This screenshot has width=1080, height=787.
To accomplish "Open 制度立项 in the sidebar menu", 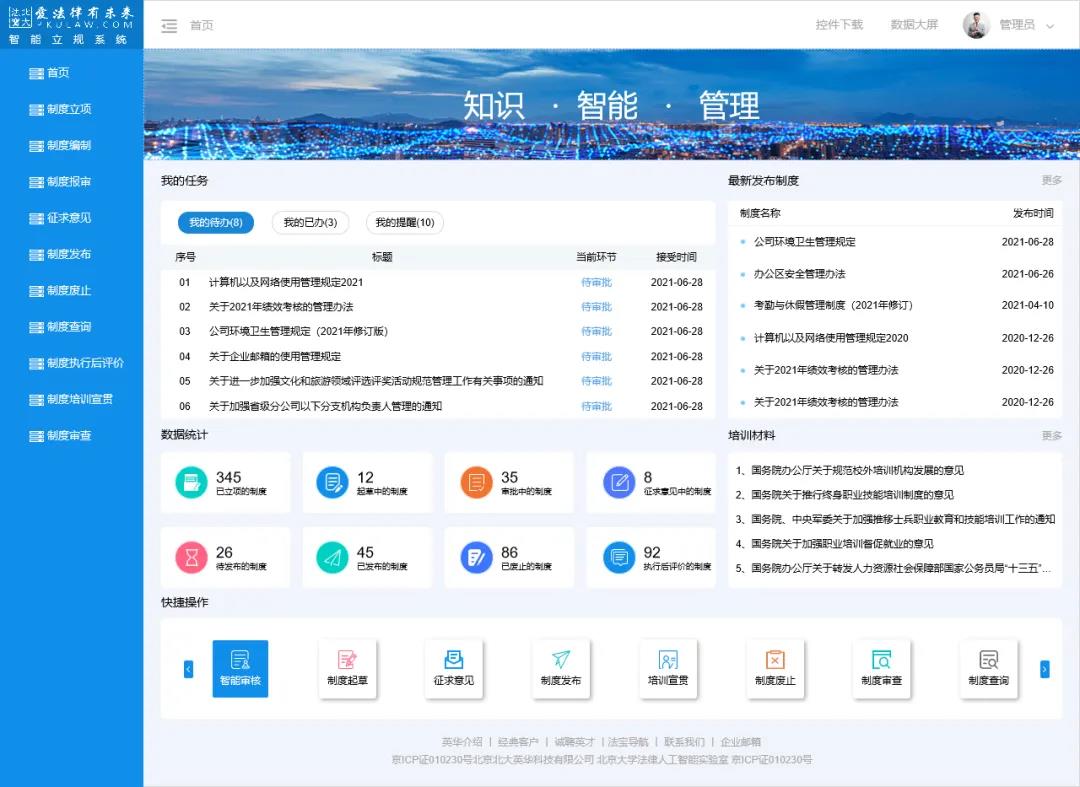I will (69, 109).
